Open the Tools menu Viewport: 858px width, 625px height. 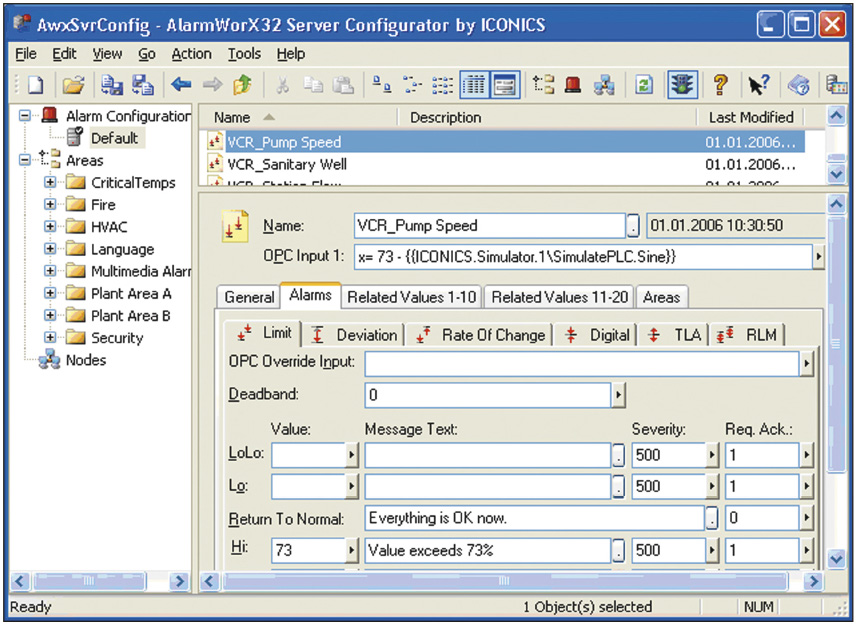pyautogui.click(x=244, y=54)
